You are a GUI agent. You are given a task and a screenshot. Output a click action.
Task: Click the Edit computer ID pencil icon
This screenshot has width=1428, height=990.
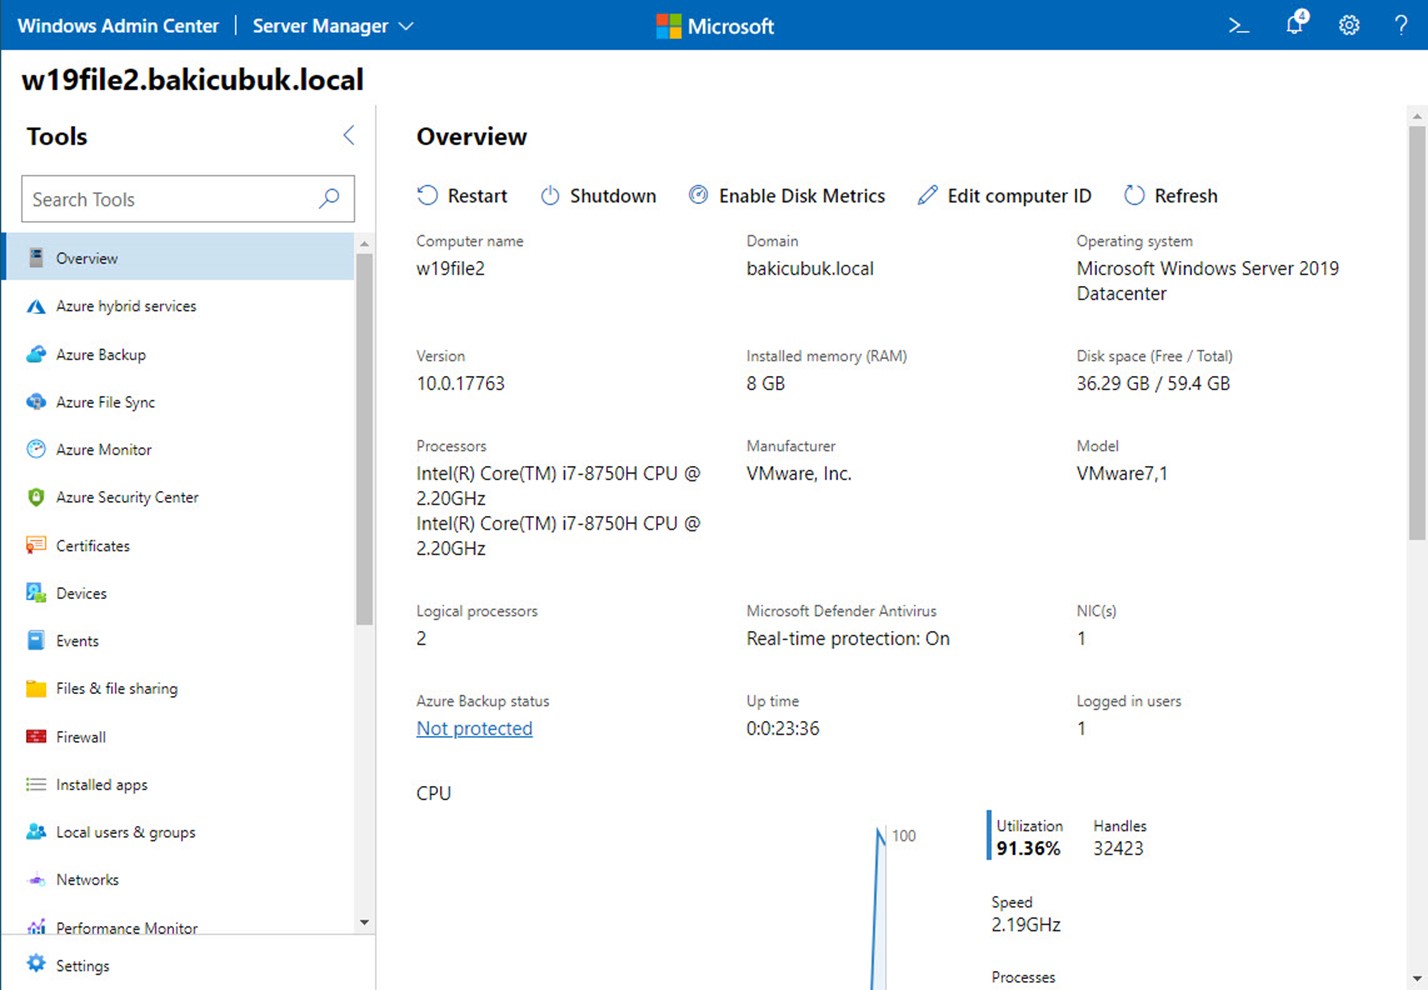coord(928,195)
